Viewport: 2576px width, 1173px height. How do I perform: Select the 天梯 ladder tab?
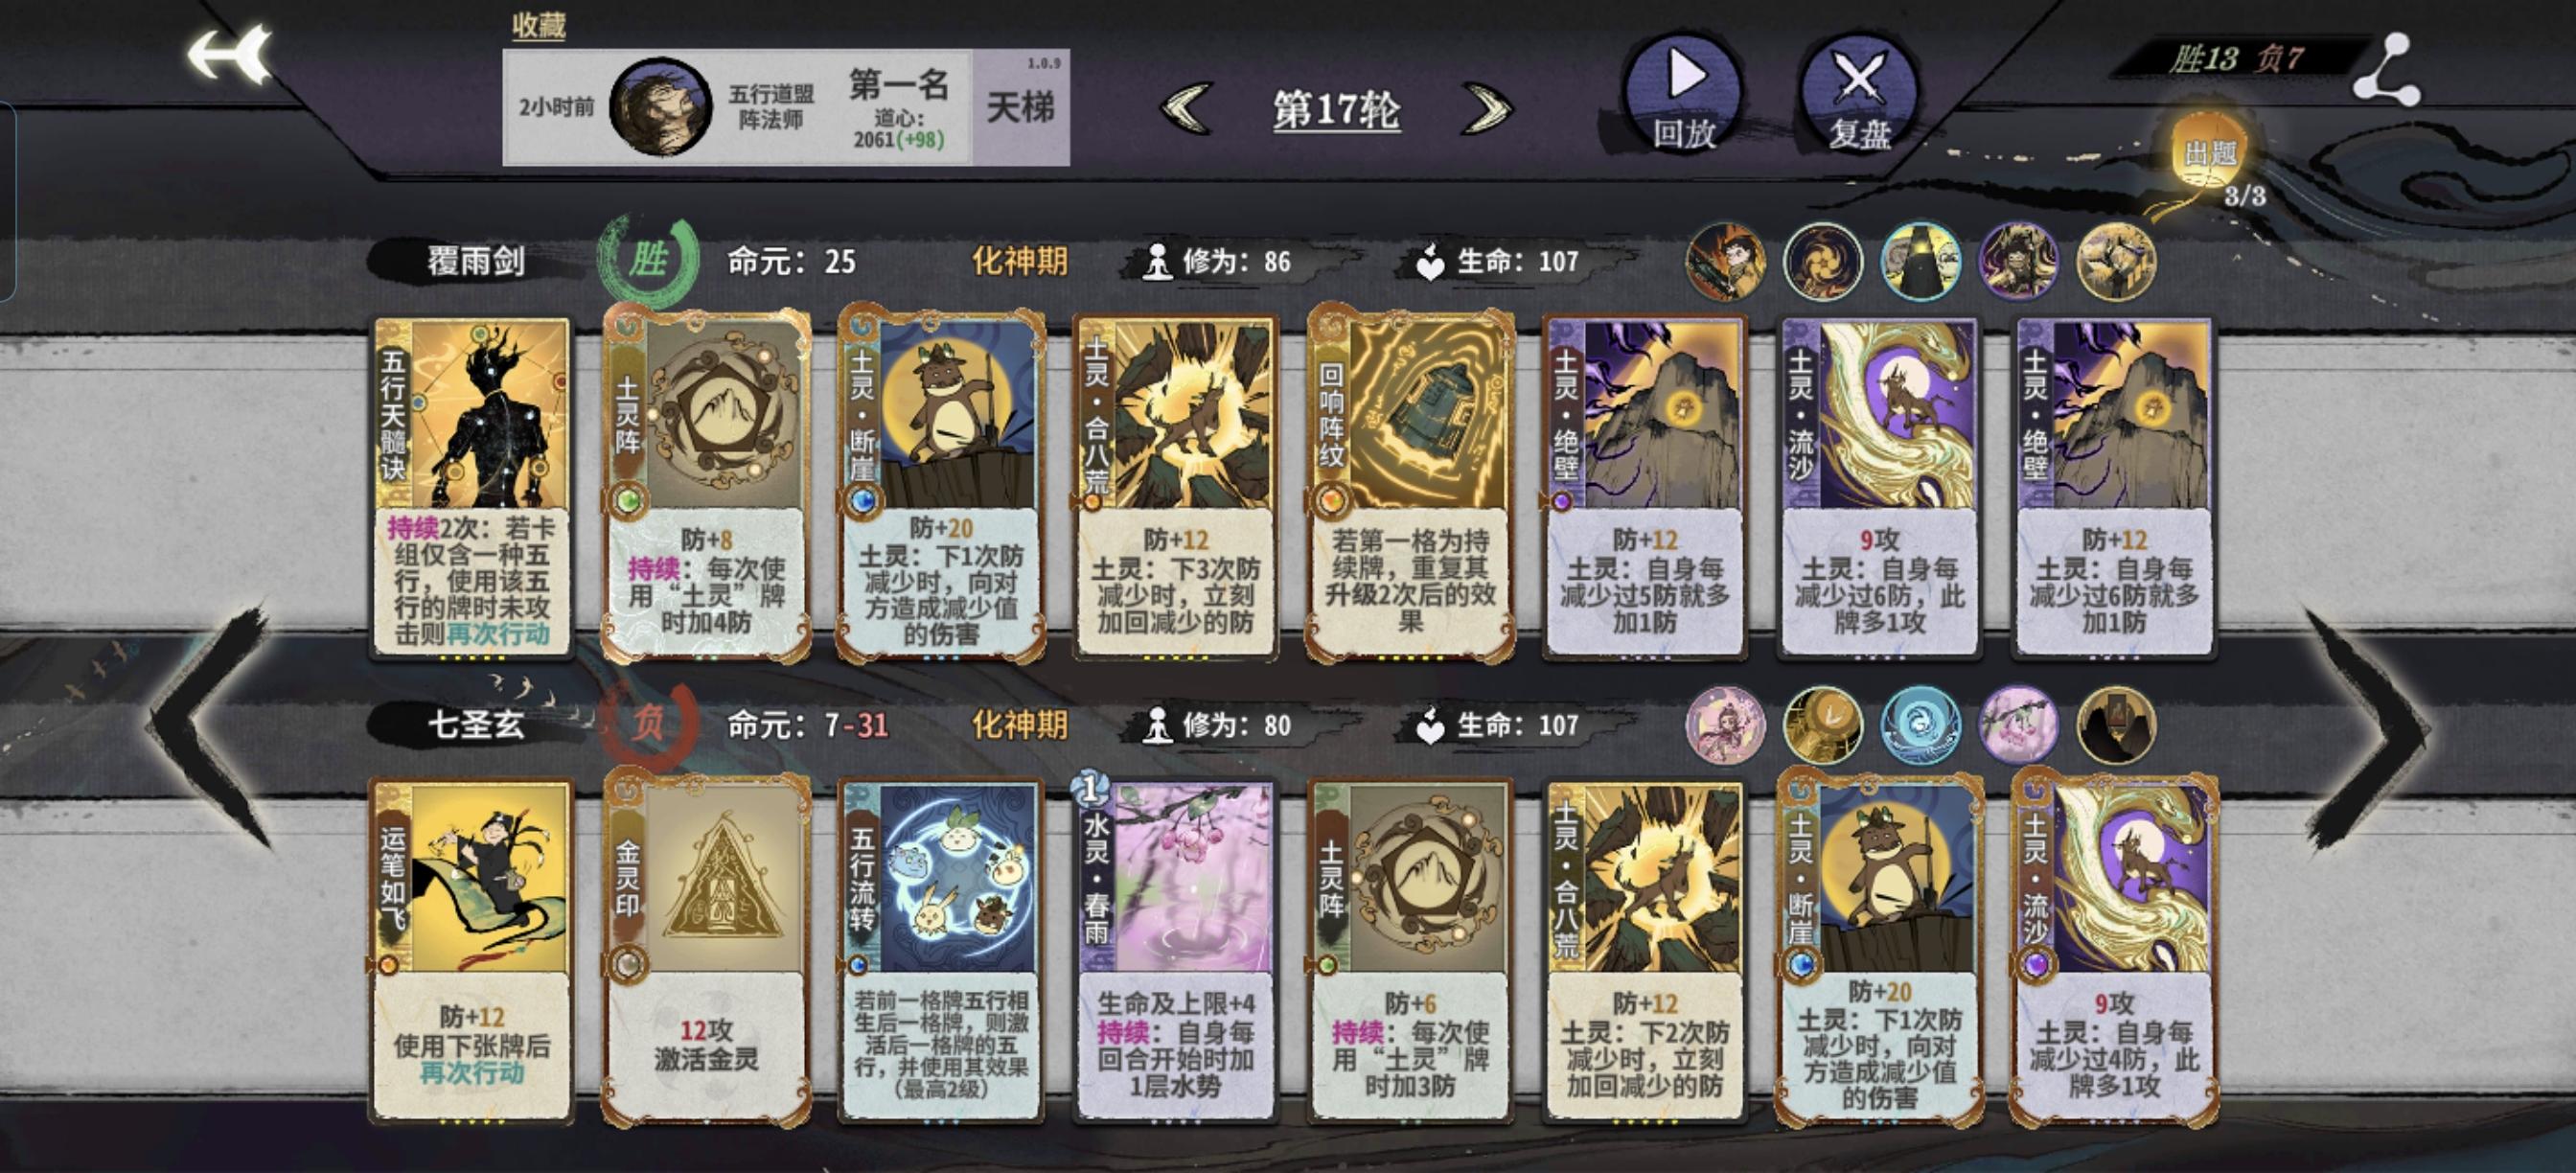pos(1020,107)
